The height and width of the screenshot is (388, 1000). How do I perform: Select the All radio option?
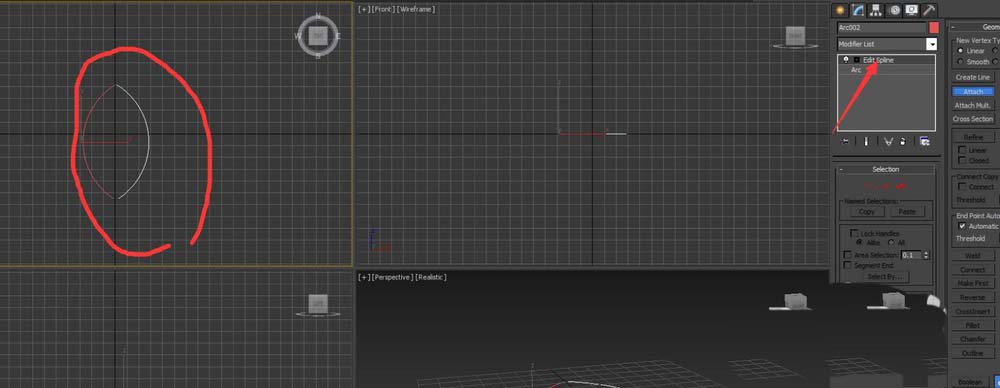point(892,242)
